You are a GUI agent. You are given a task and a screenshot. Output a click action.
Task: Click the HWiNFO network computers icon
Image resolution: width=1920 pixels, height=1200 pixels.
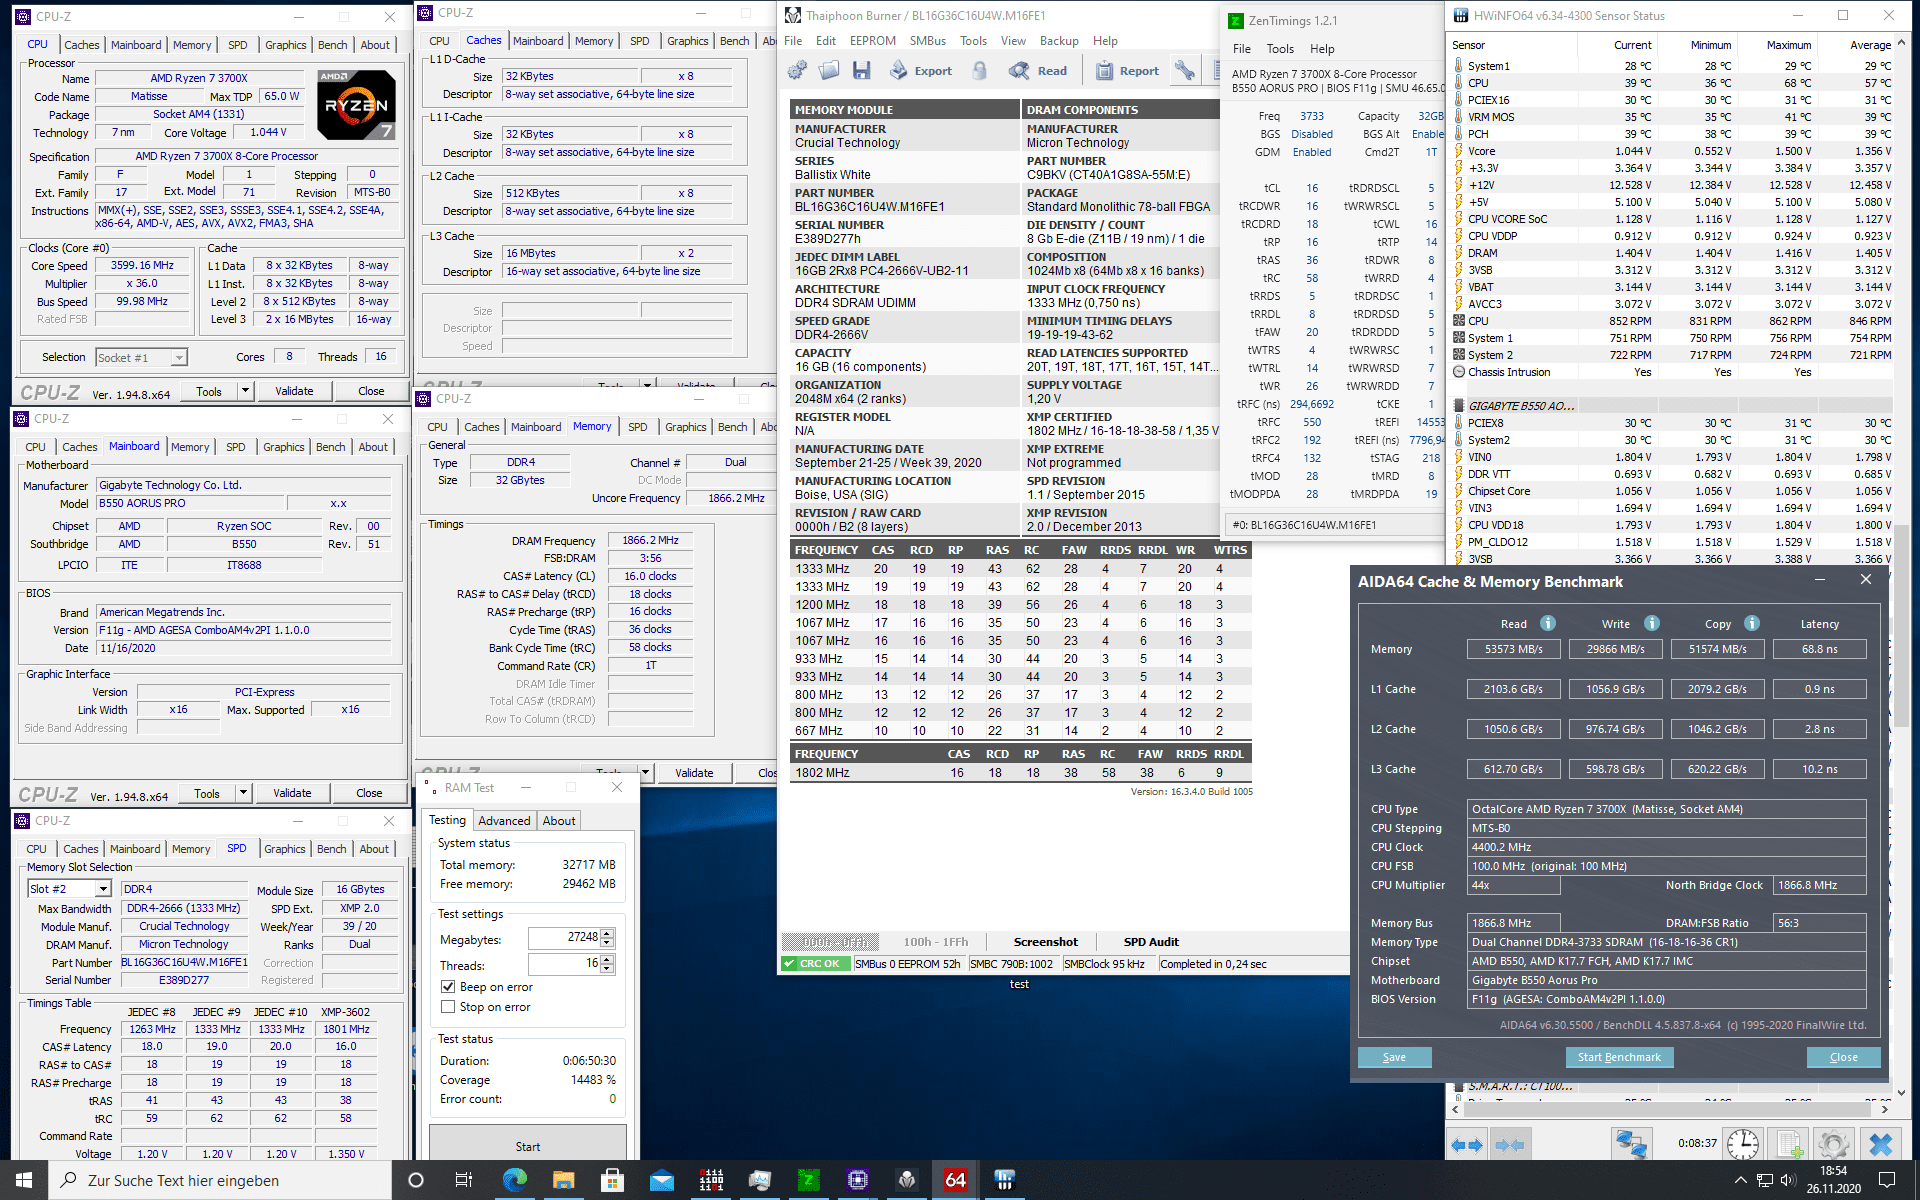point(1631,1143)
